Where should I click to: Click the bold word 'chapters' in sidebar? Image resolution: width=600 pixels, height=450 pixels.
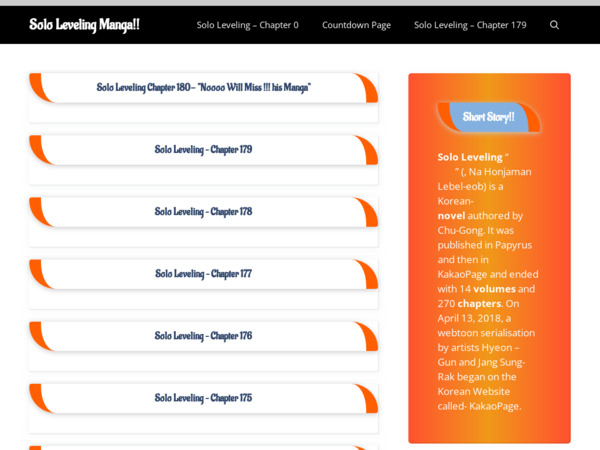(479, 303)
